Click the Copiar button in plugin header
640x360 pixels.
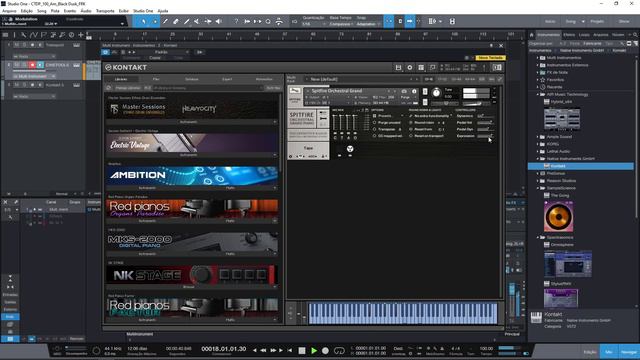[155, 58]
